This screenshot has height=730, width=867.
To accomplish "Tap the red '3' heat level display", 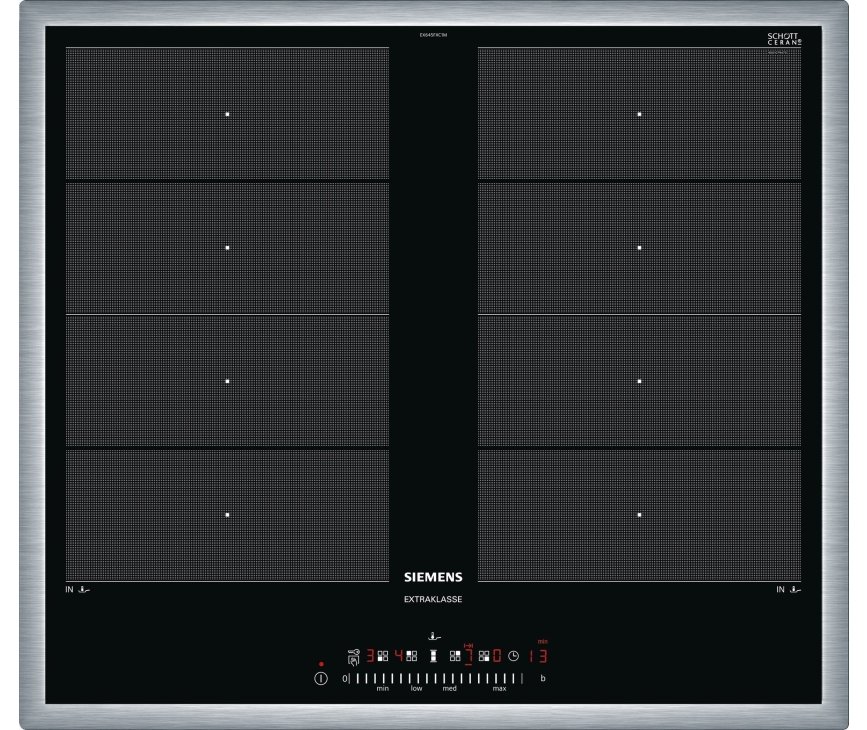I will click(370, 656).
